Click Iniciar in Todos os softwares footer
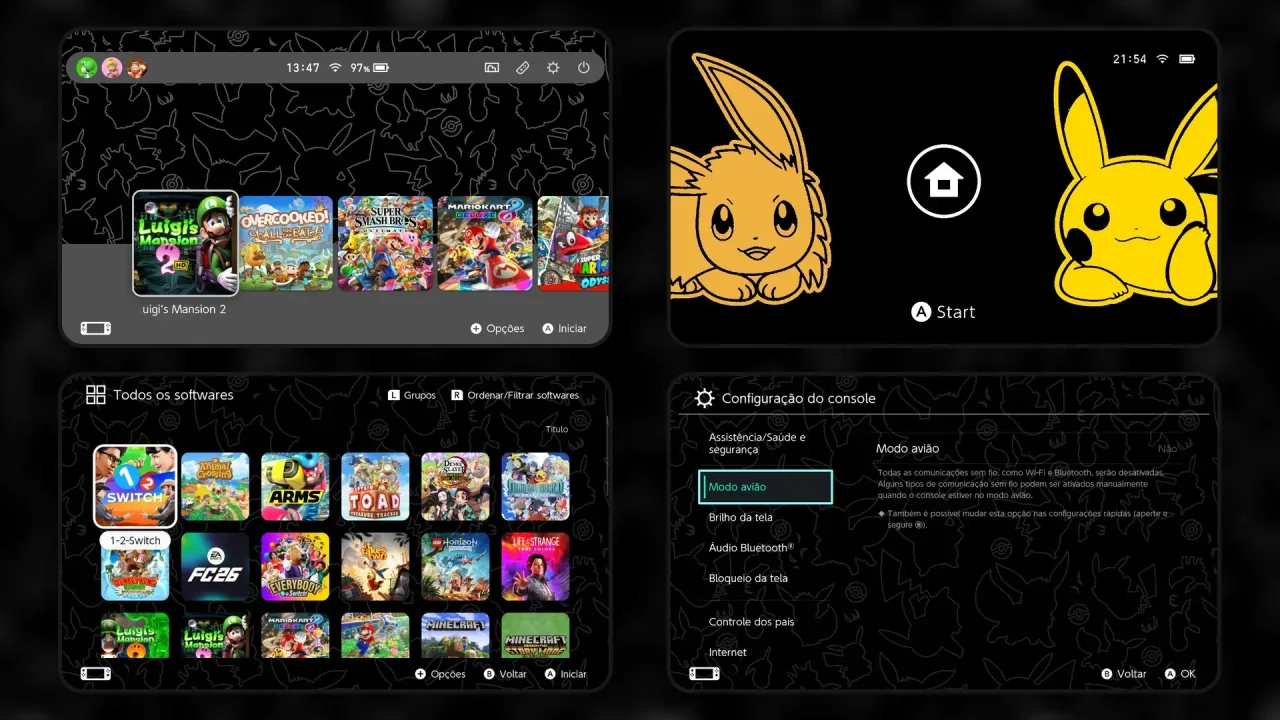 point(565,674)
